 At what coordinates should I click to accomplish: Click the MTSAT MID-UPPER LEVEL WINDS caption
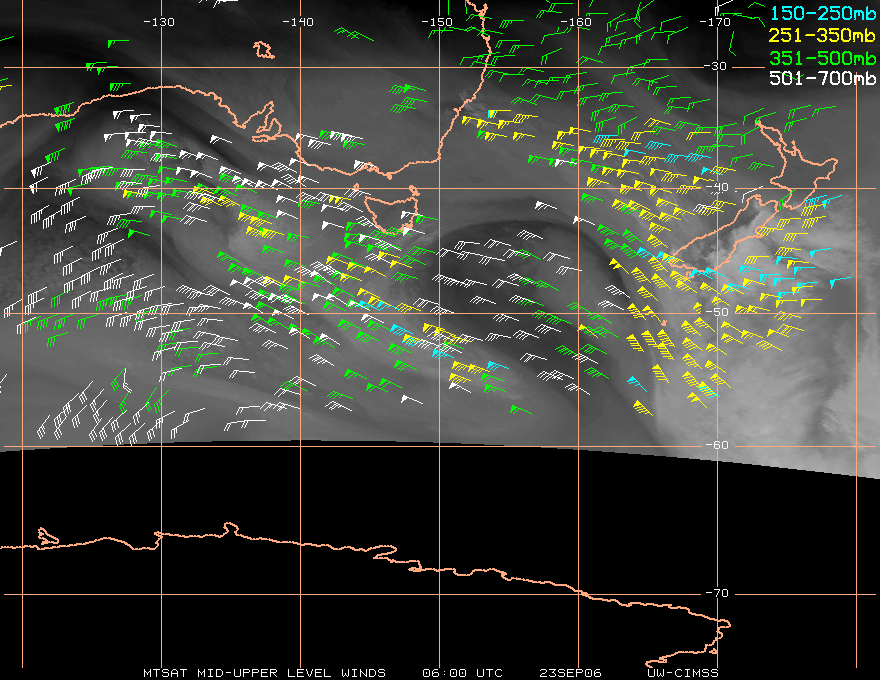(x=264, y=673)
